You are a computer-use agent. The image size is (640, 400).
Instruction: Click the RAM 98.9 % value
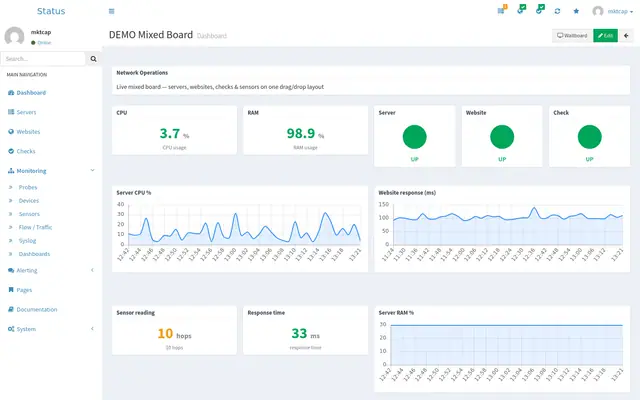pos(305,133)
